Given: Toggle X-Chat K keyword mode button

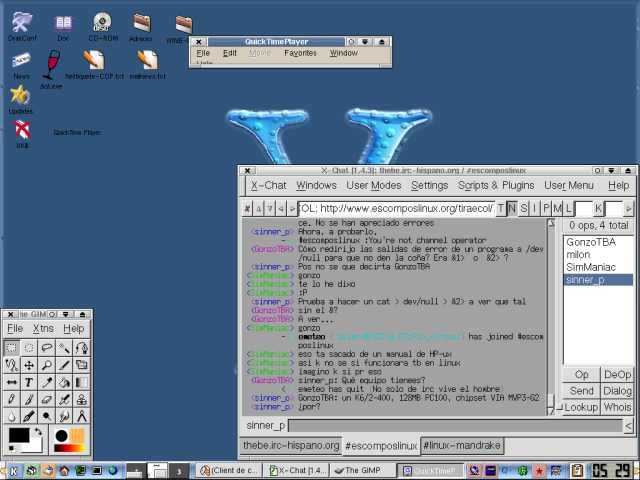Looking at the screenshot, I should [x=598, y=208].
